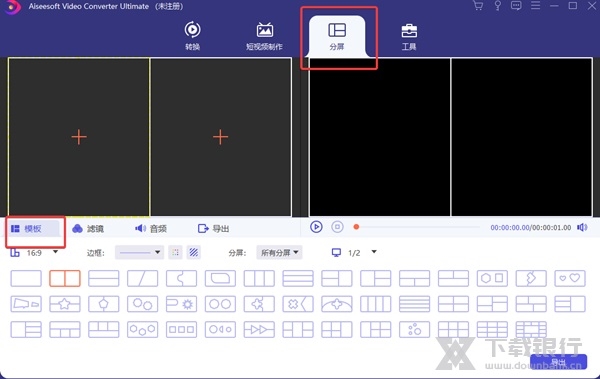Select the three circles template

tap(142, 329)
